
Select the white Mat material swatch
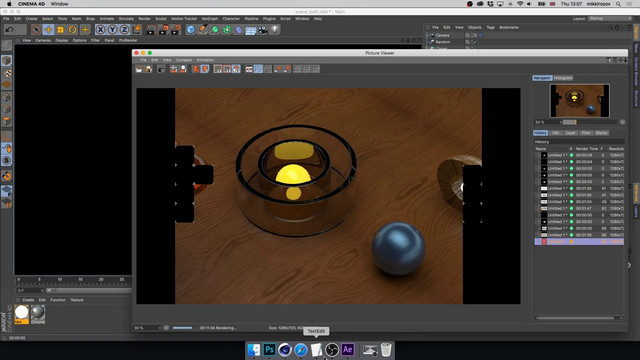coord(22,314)
